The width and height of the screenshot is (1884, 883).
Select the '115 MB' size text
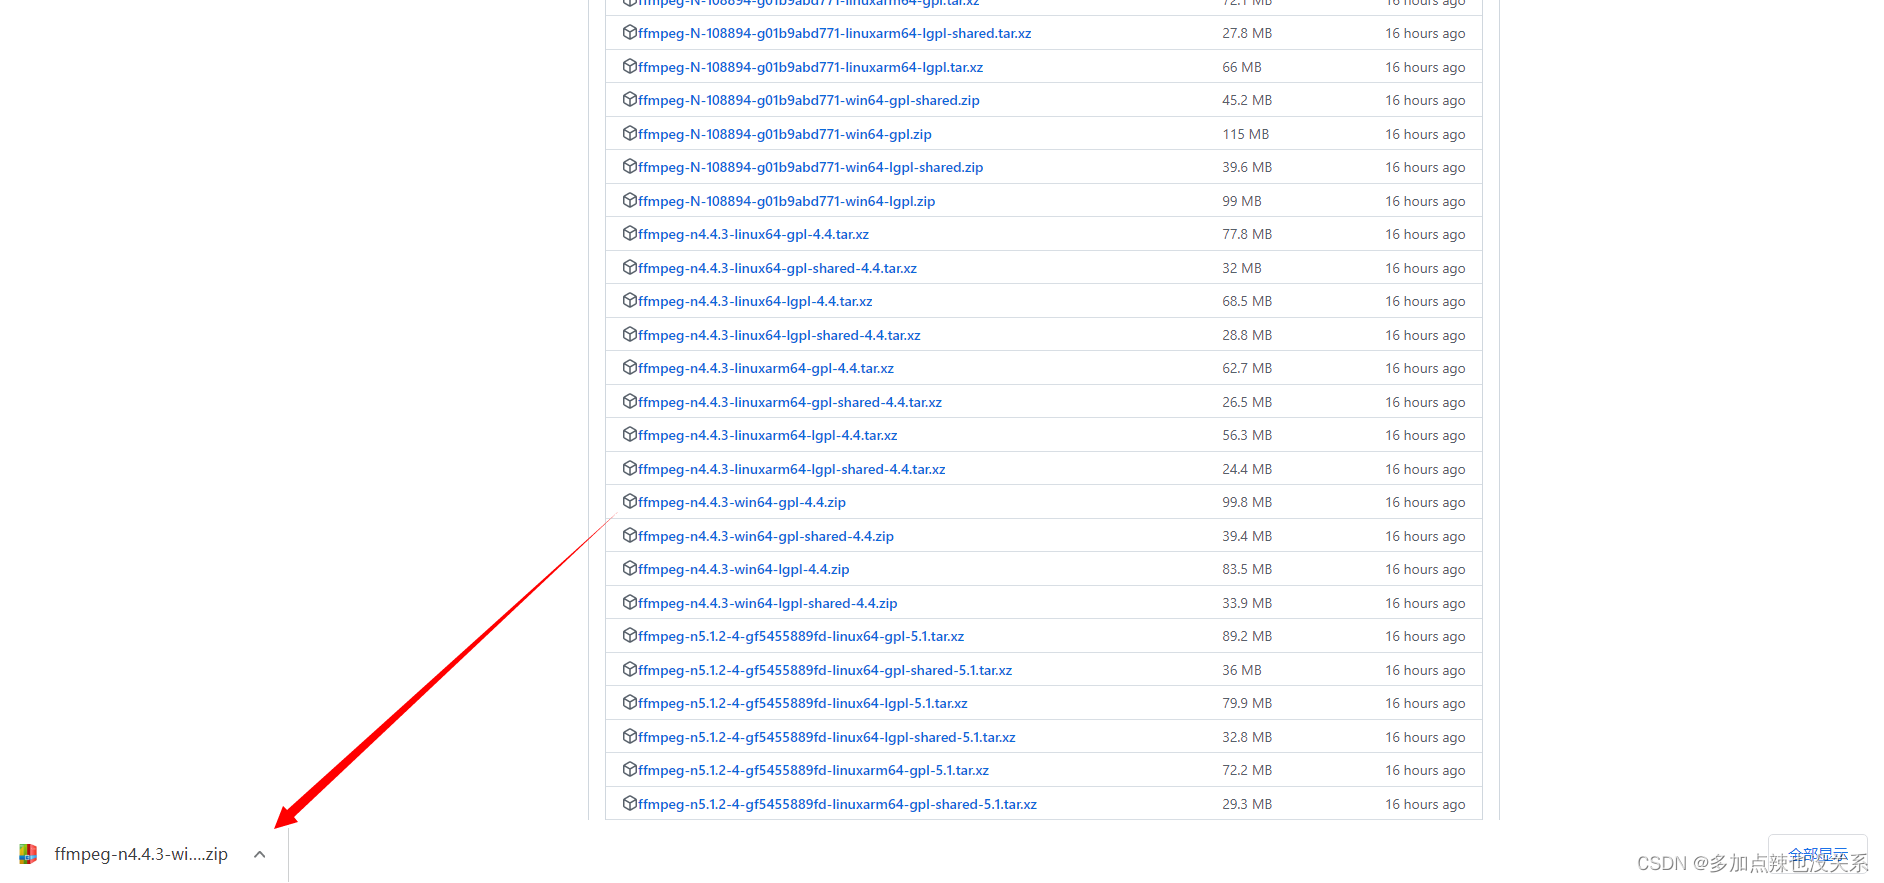tap(1245, 134)
